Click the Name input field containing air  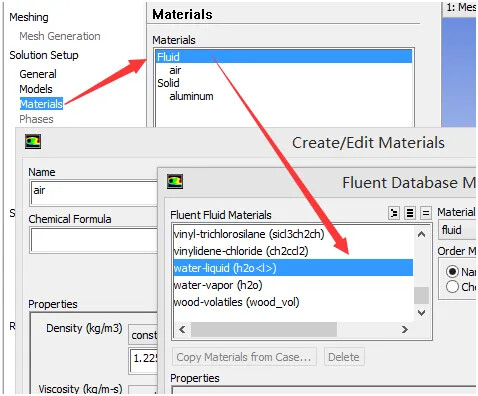(94, 193)
